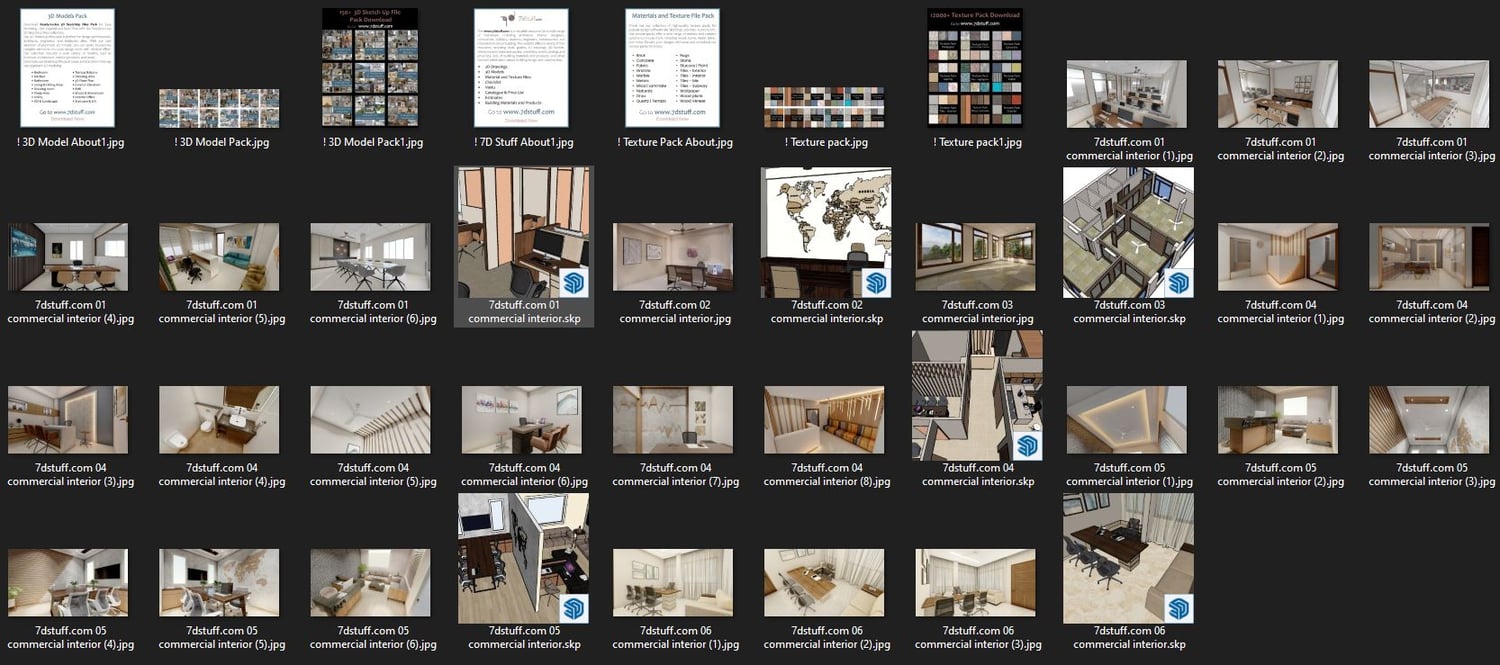Select 04 commercial interior (5).jpg thumbnail
Viewport: 1500px width, 665px height.
pyautogui.click(x=371, y=420)
